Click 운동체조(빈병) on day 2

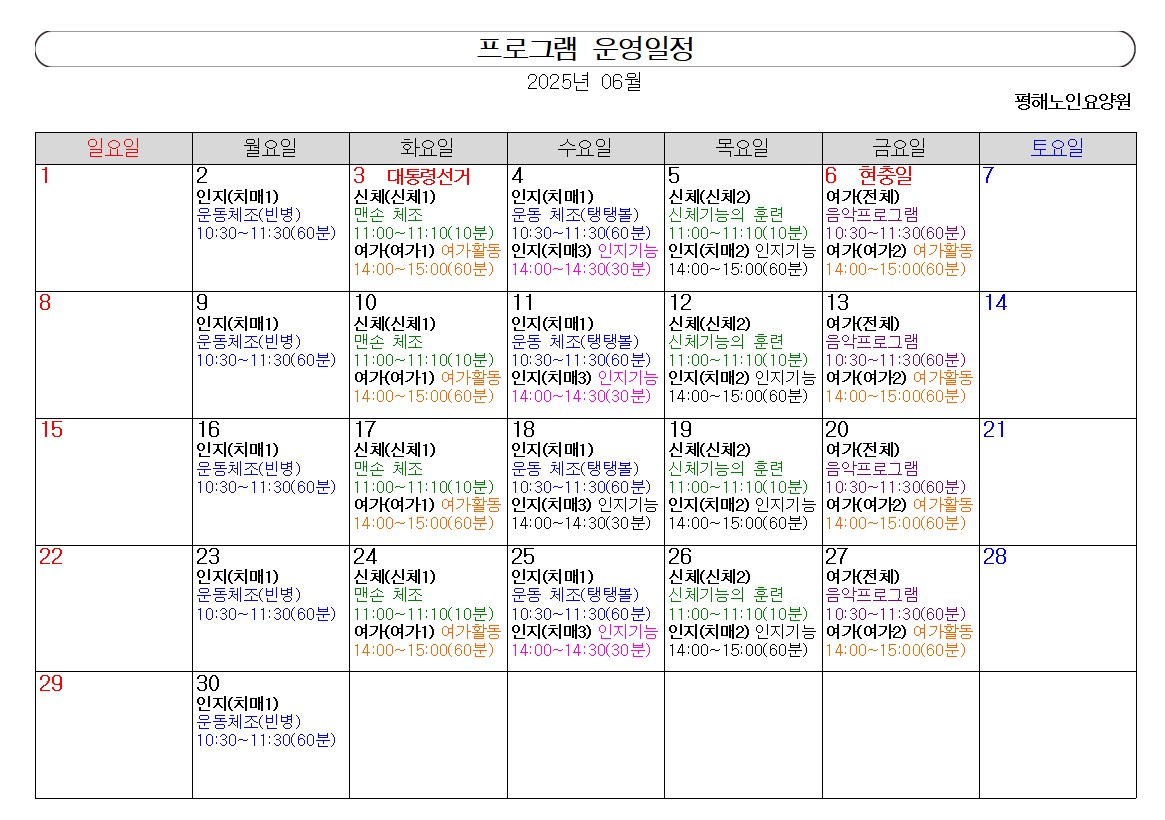(249, 215)
